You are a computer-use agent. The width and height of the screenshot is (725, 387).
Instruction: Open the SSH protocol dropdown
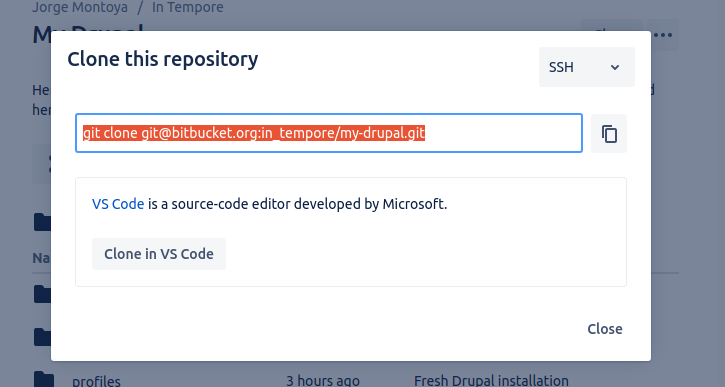point(587,67)
